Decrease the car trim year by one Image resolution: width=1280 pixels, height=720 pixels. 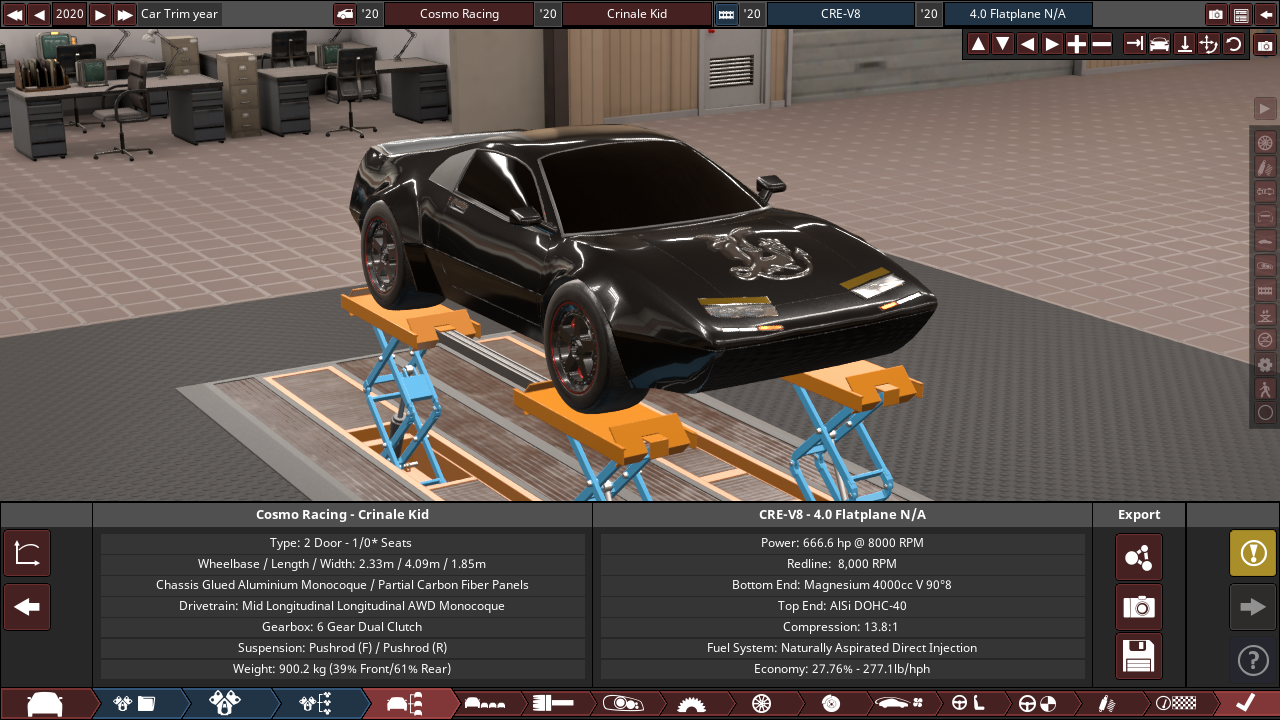[x=39, y=14]
